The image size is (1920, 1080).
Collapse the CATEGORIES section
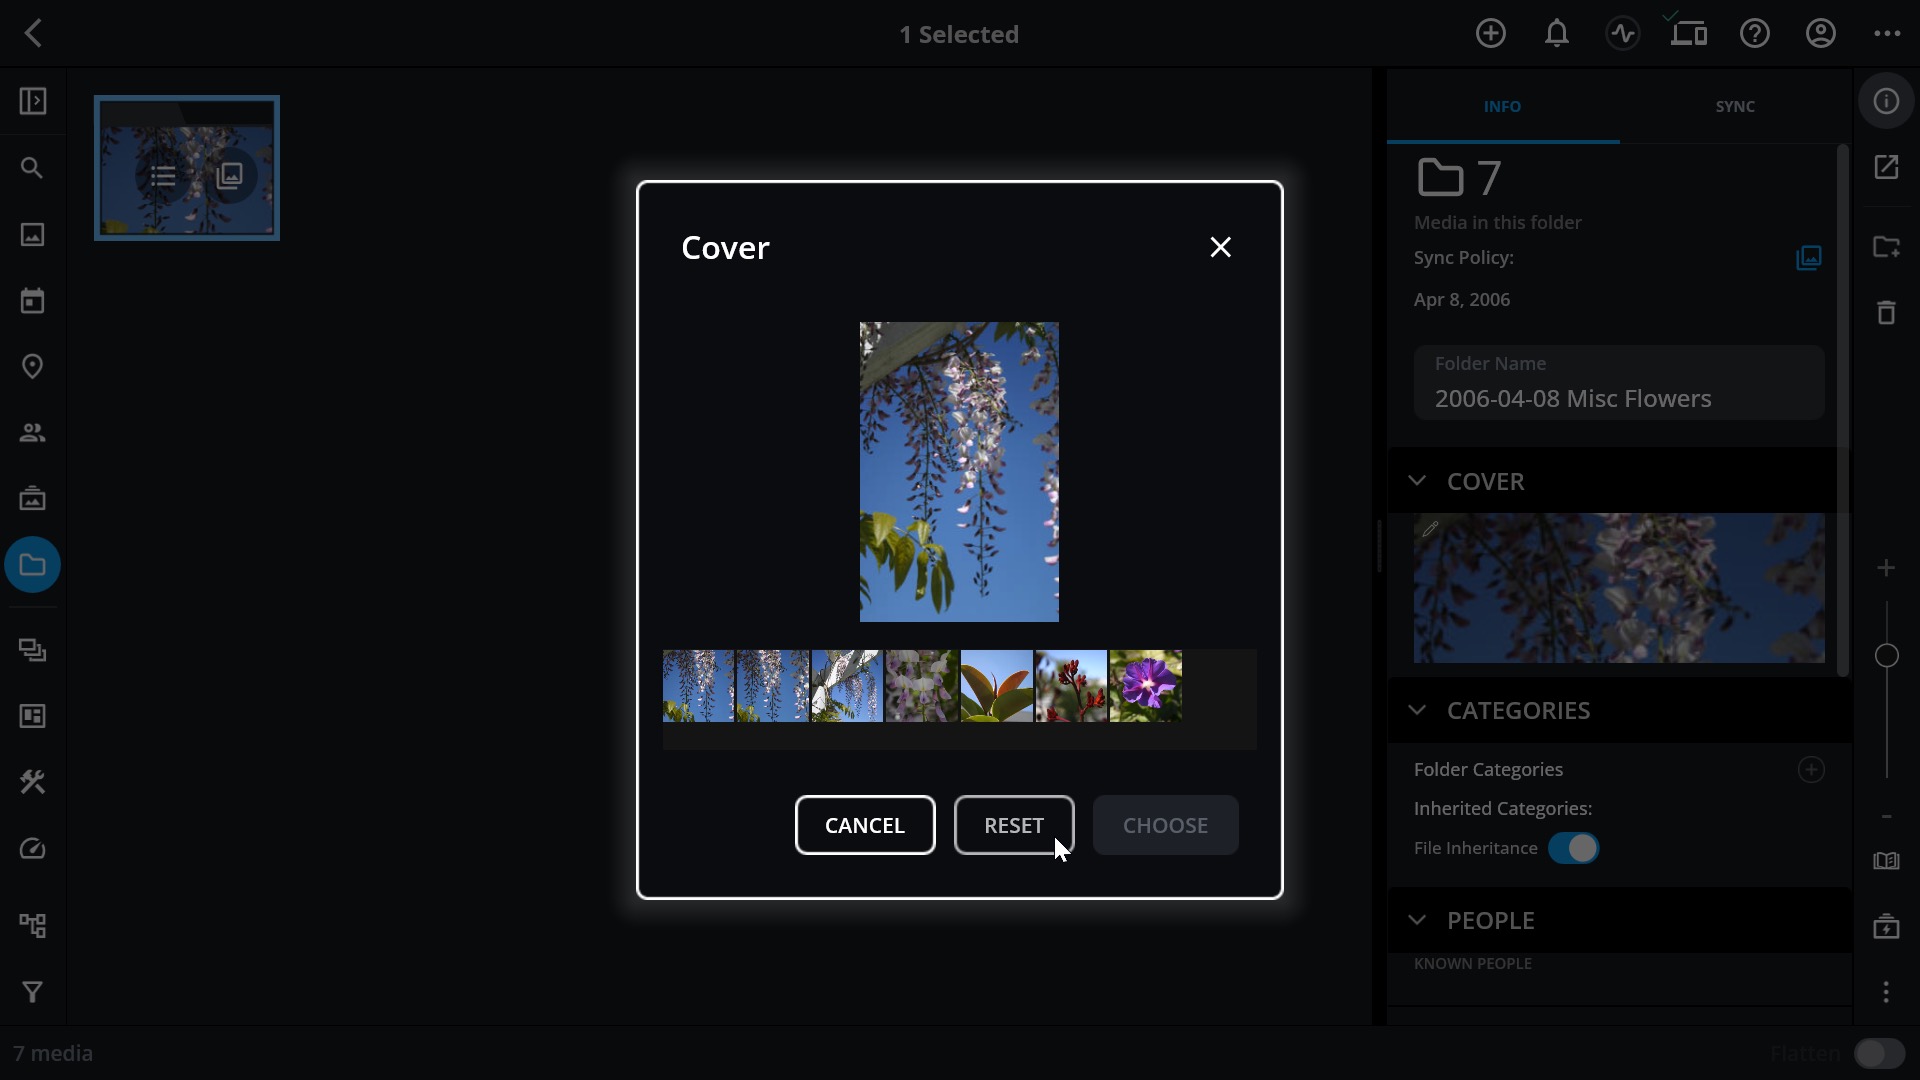point(1417,710)
